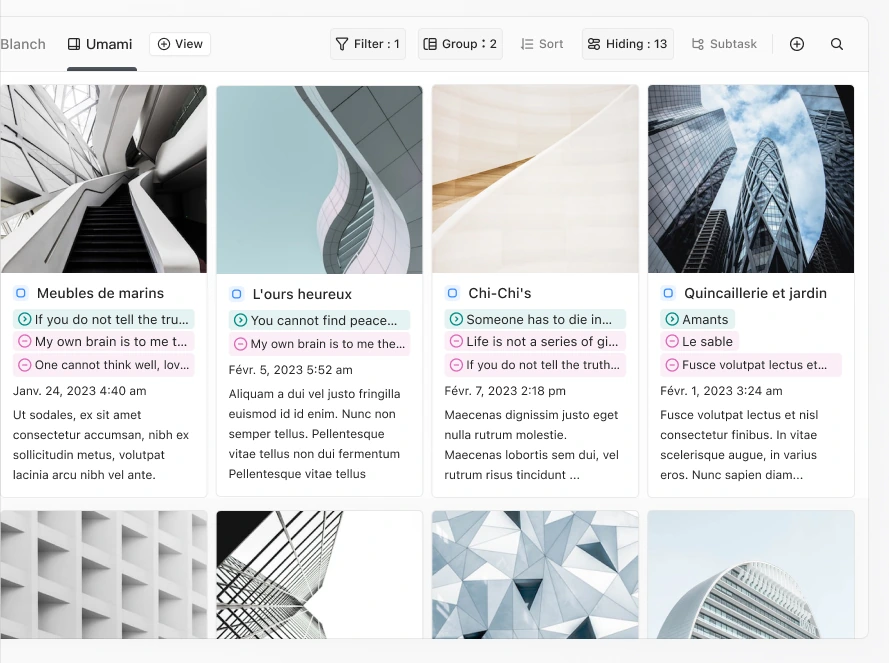Click the subtask branch icon
The image size is (889, 663).
click(698, 44)
